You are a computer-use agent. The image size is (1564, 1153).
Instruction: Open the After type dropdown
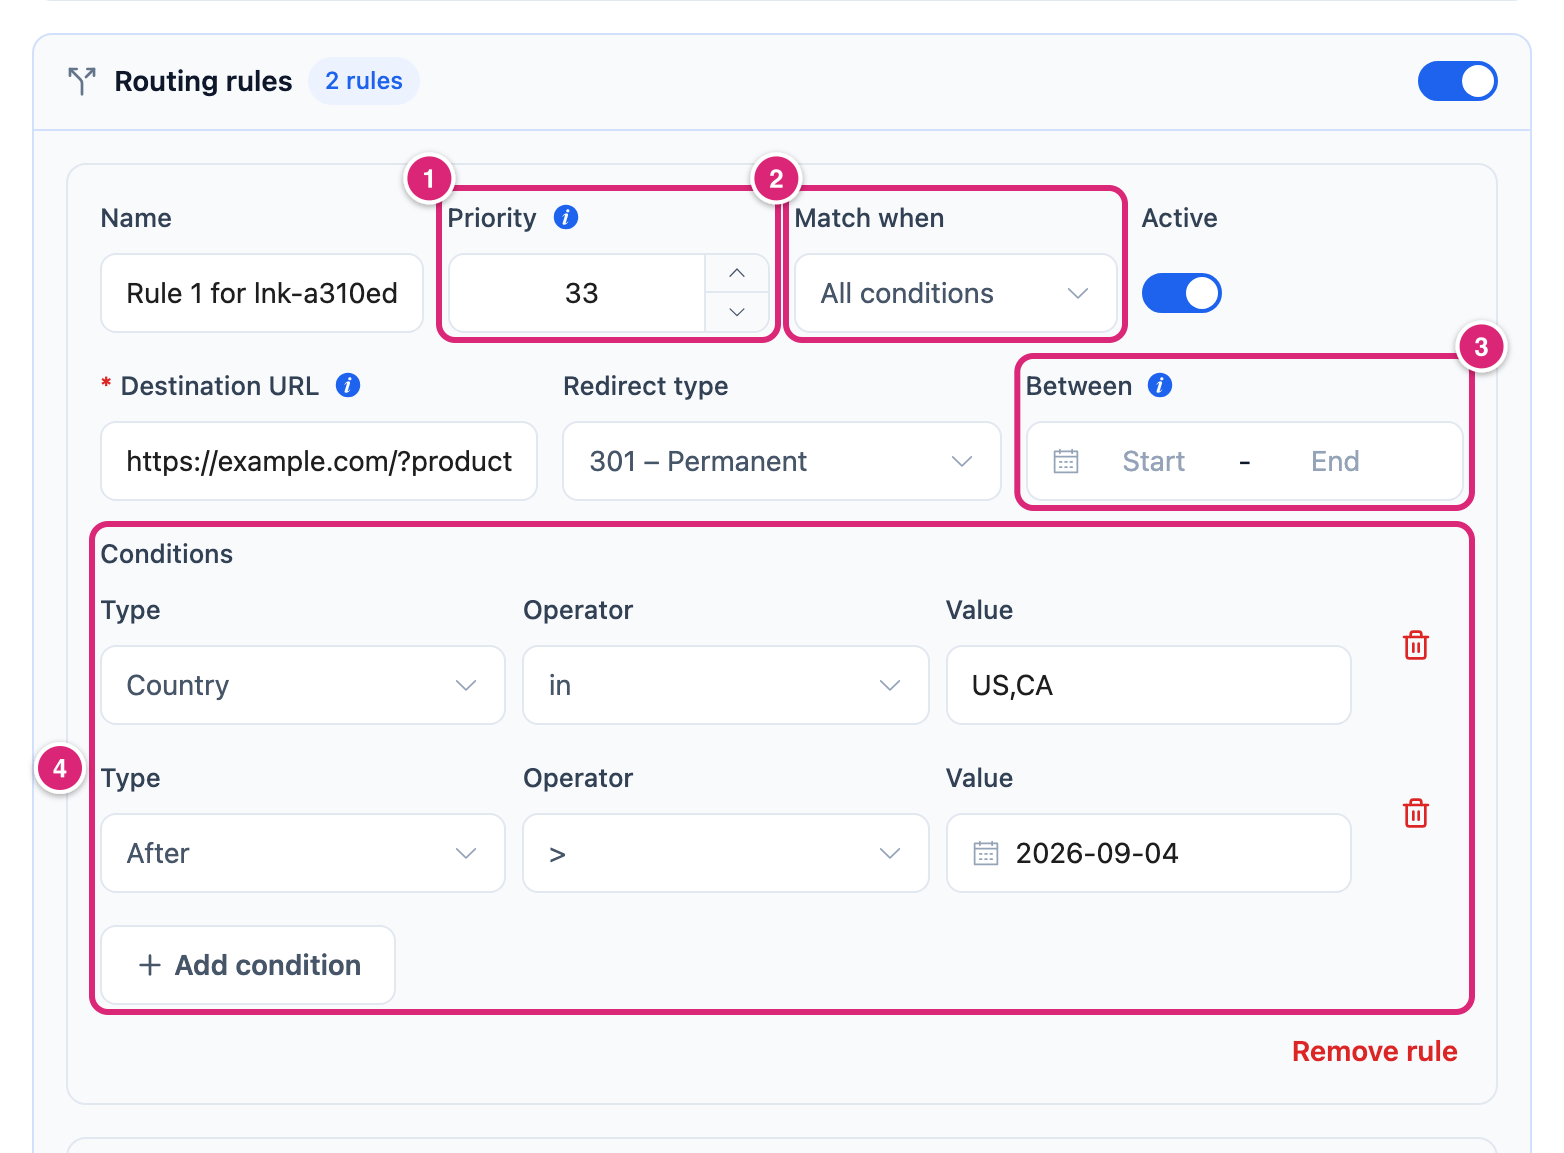coord(303,853)
